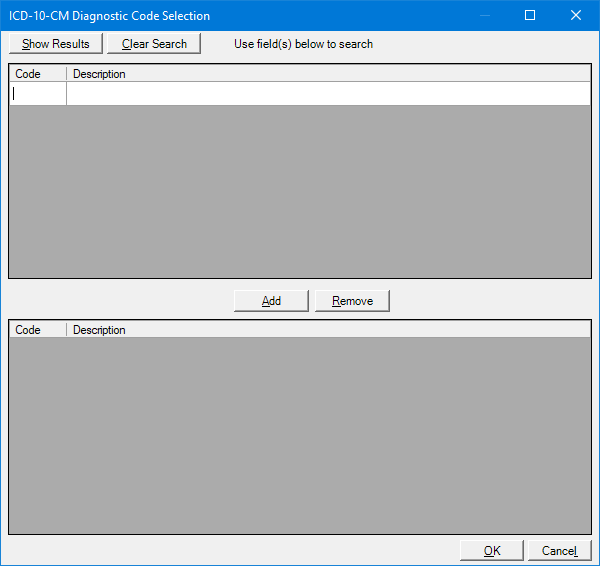Image resolution: width=600 pixels, height=566 pixels.
Task: Click the Code/Description column divider in upper grid
Action: tap(67, 74)
